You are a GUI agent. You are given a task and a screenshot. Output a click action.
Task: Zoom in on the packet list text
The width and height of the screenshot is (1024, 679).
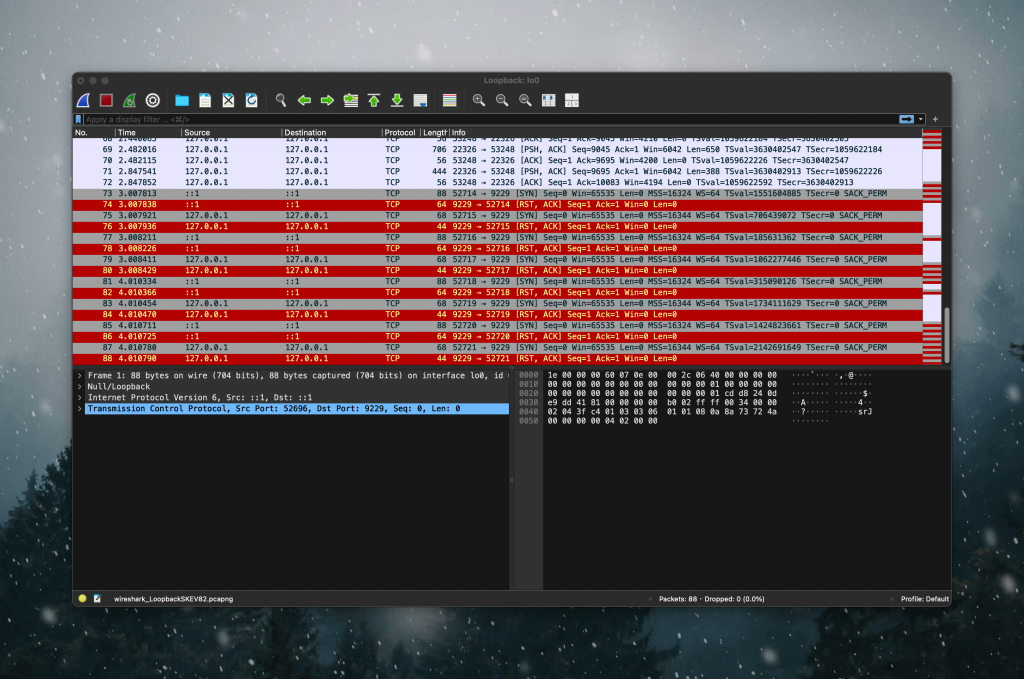coord(479,100)
